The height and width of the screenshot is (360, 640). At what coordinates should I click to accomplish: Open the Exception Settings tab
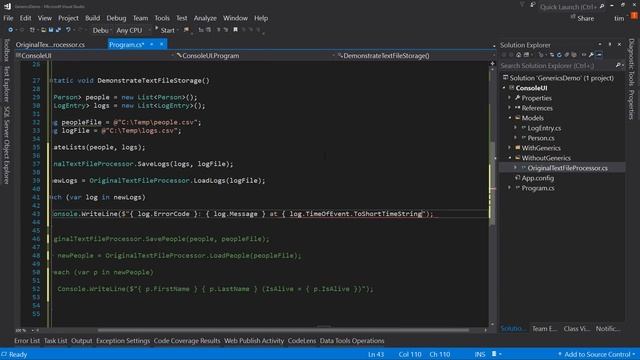pyautogui.click(x=123, y=341)
